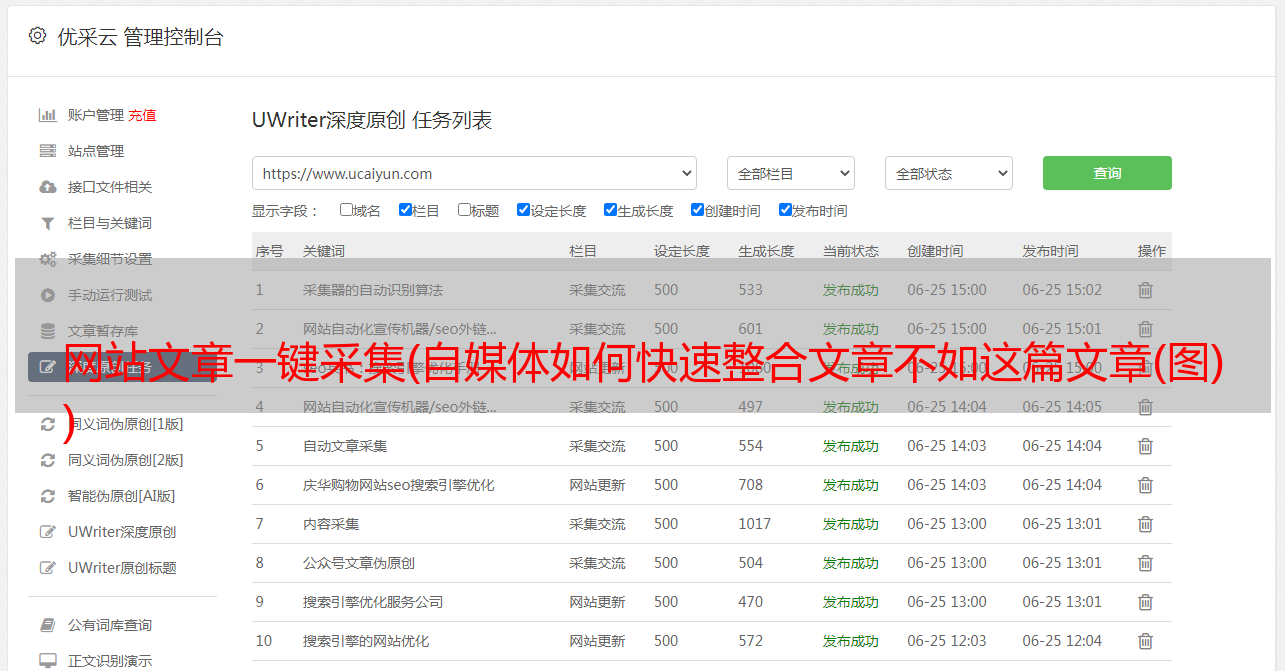Delete row 5 自动文章采集 via trash icon

click(x=1145, y=446)
